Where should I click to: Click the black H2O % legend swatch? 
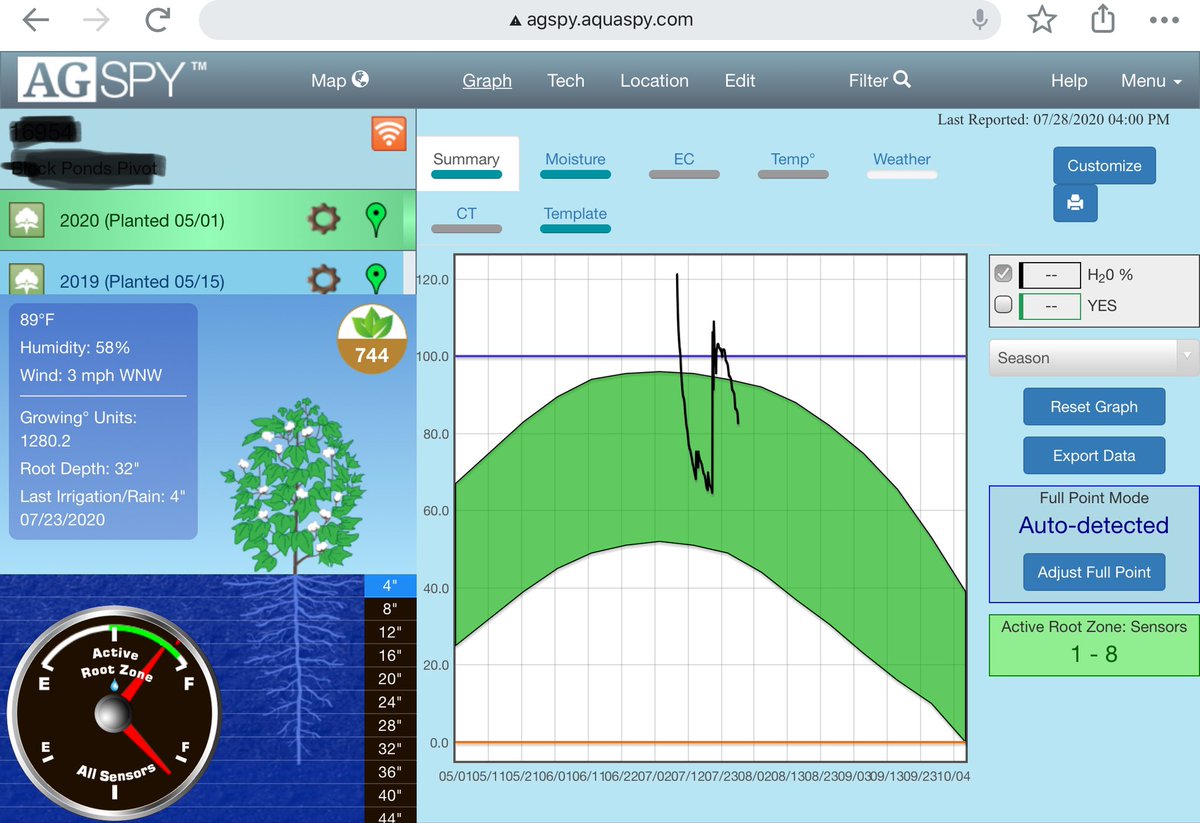(1050, 275)
